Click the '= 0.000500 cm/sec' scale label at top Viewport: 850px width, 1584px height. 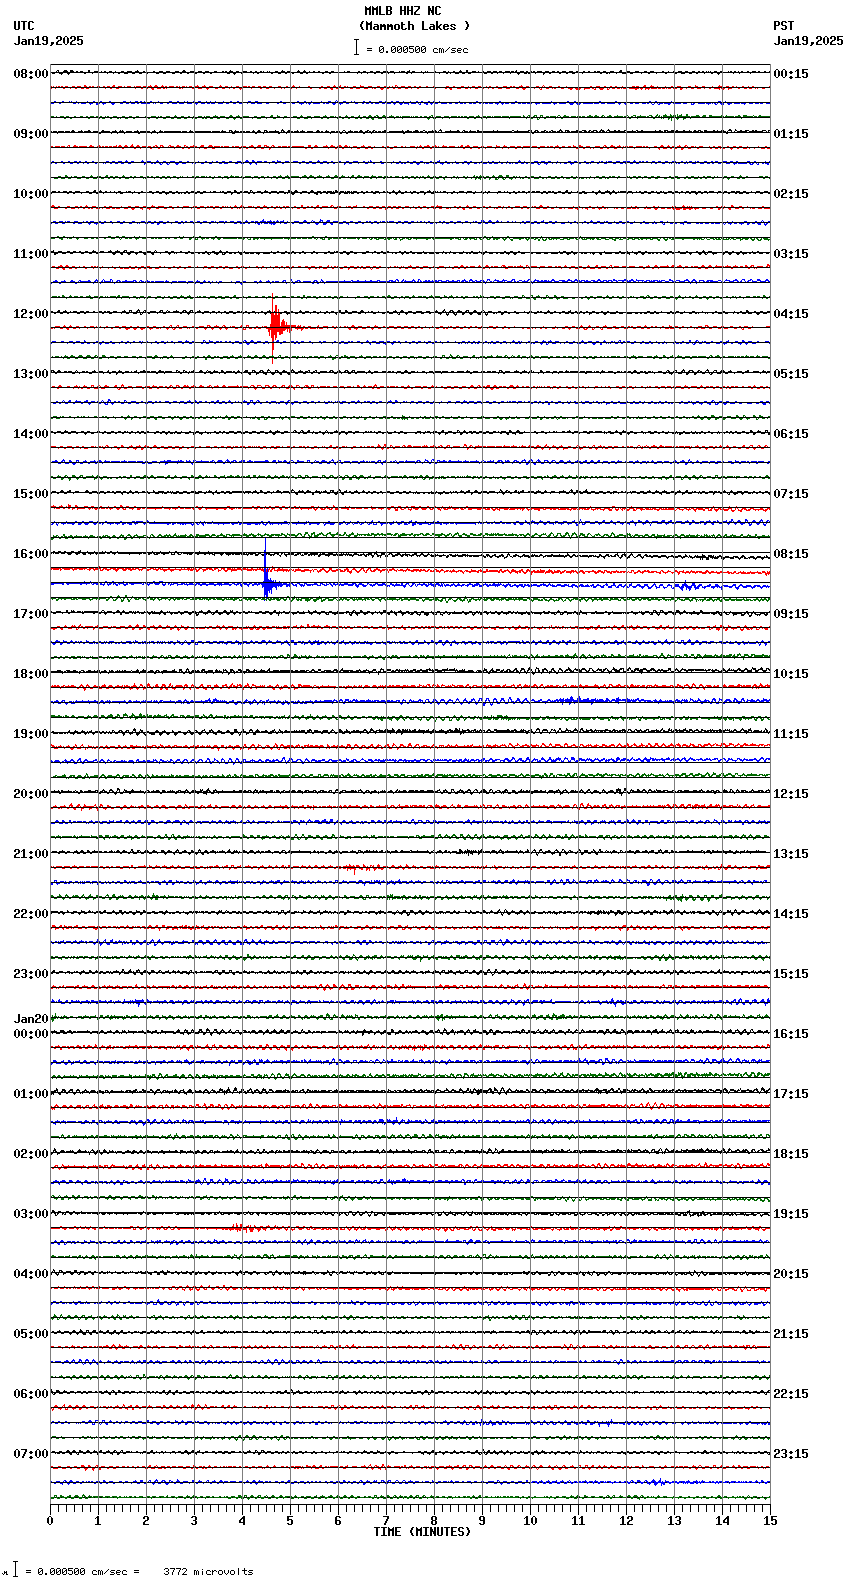click(417, 49)
